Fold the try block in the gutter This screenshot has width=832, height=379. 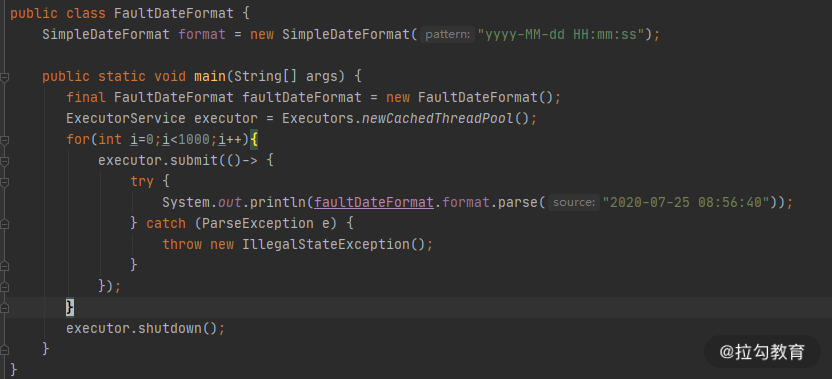(4, 183)
